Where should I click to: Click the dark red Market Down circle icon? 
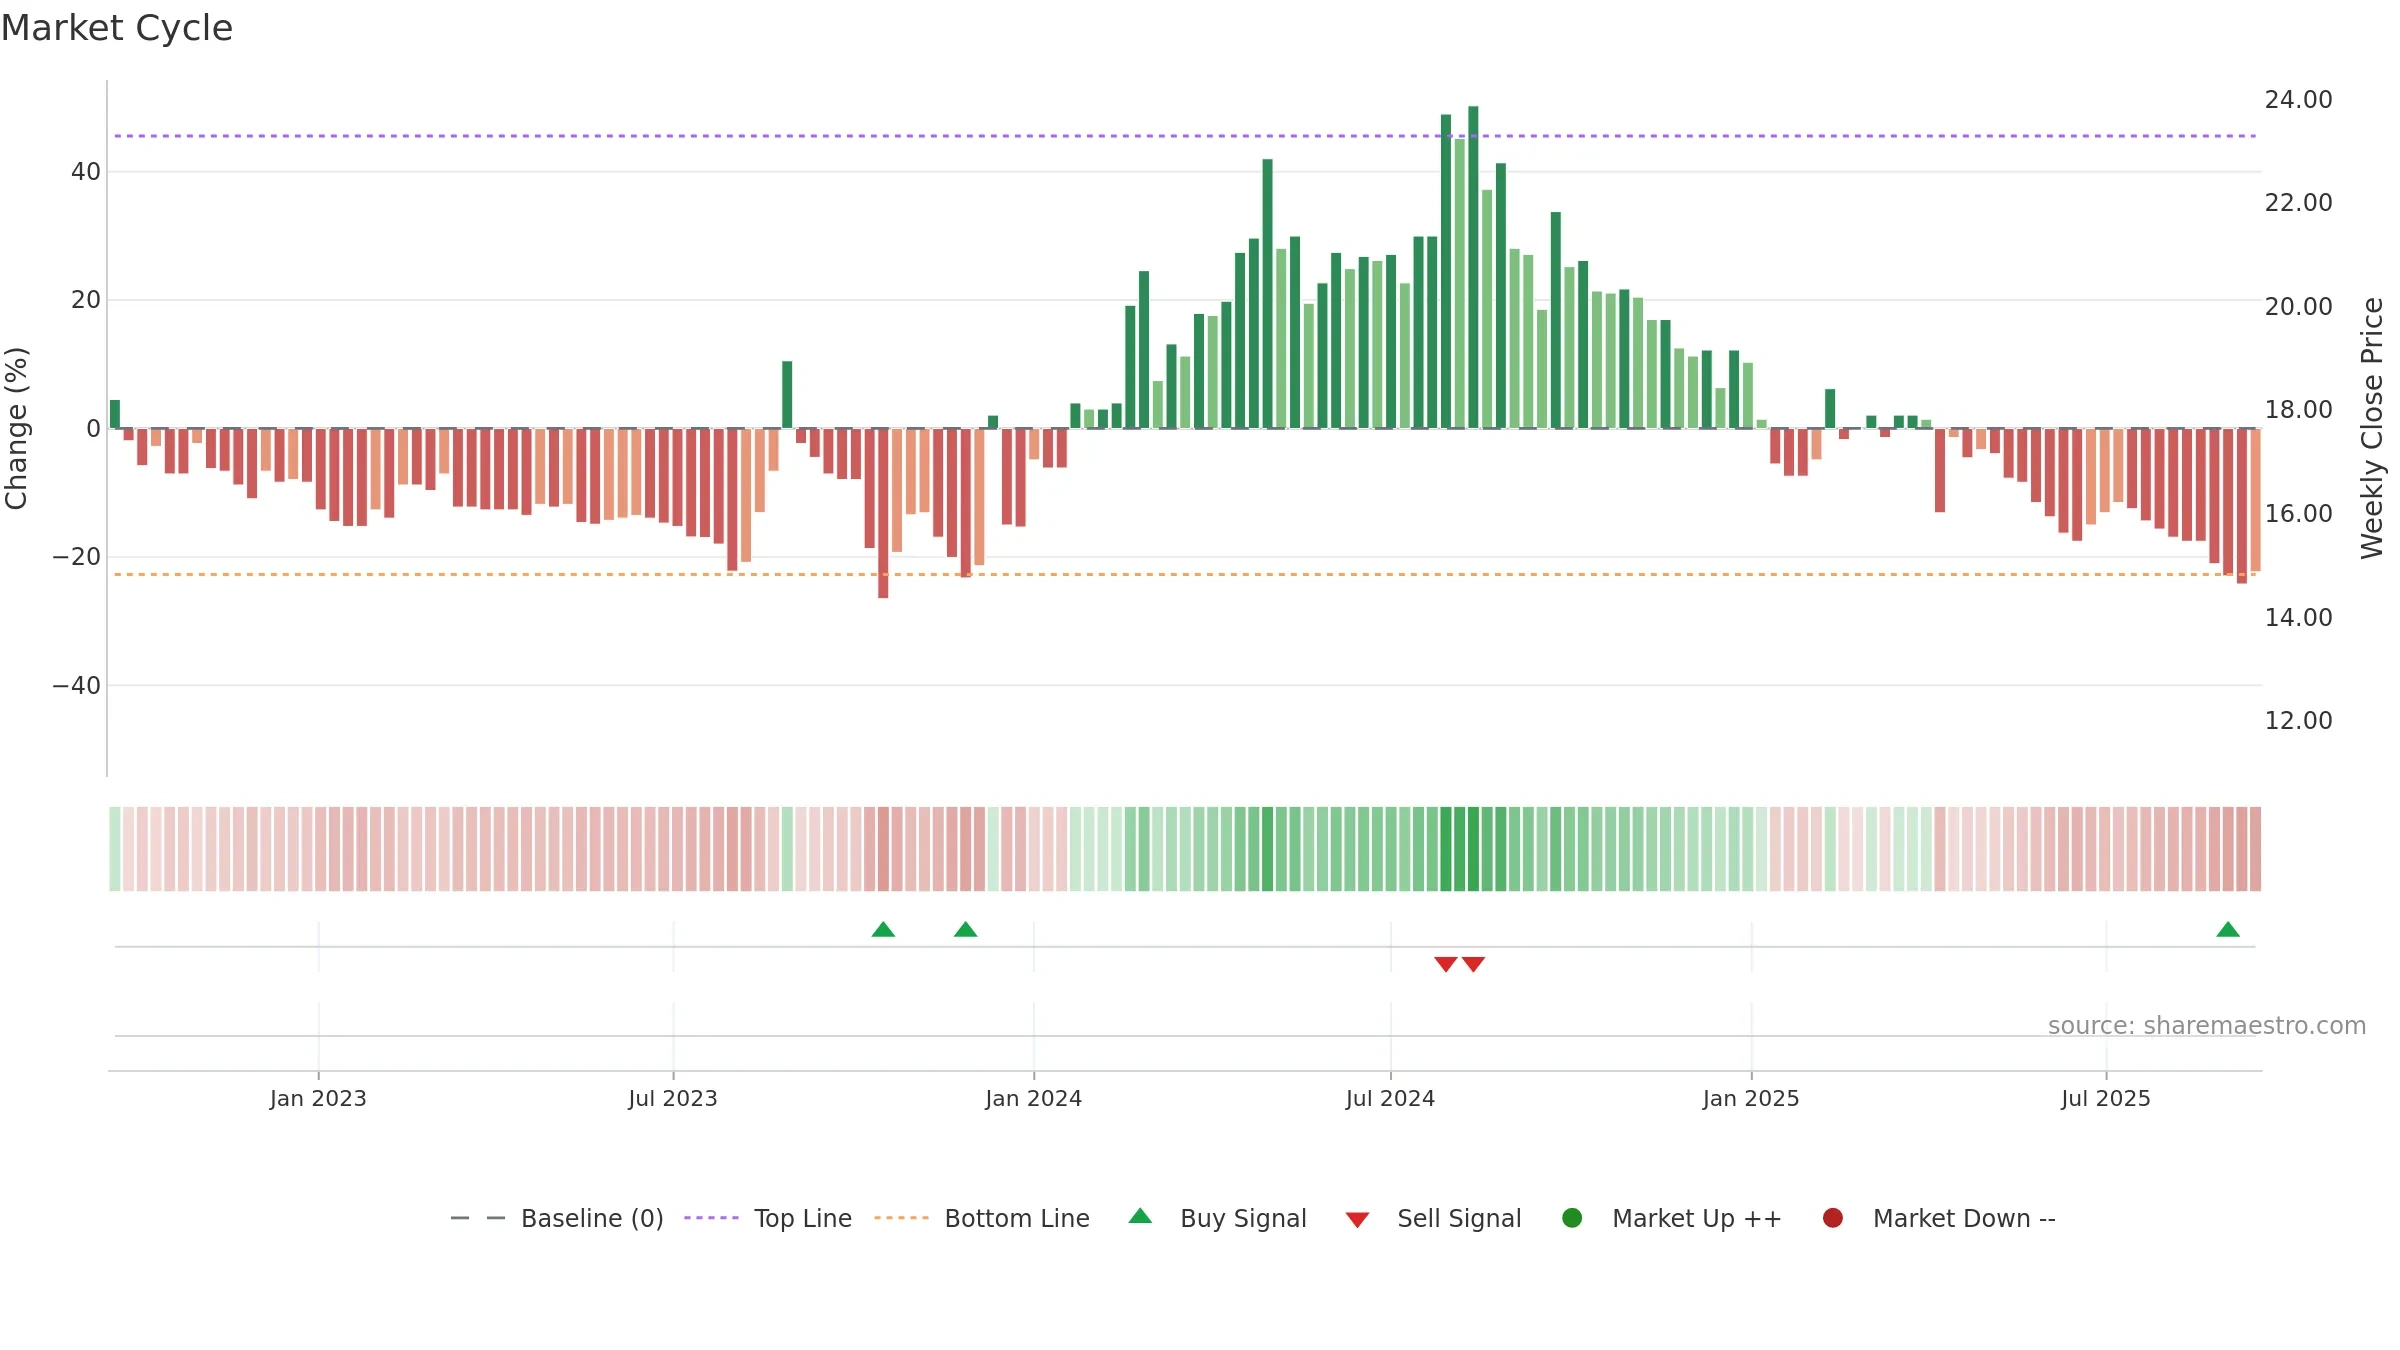(x=1833, y=1218)
